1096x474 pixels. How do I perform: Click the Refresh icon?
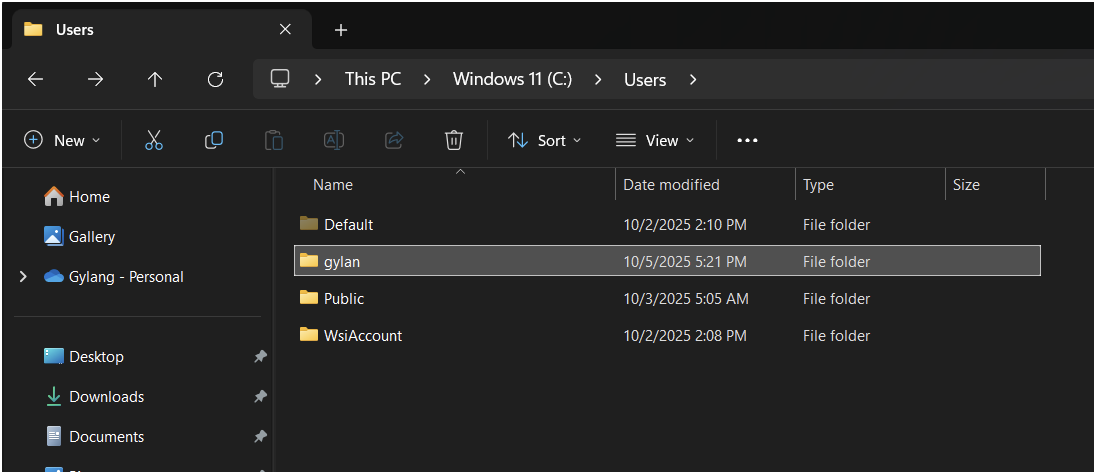[215, 79]
